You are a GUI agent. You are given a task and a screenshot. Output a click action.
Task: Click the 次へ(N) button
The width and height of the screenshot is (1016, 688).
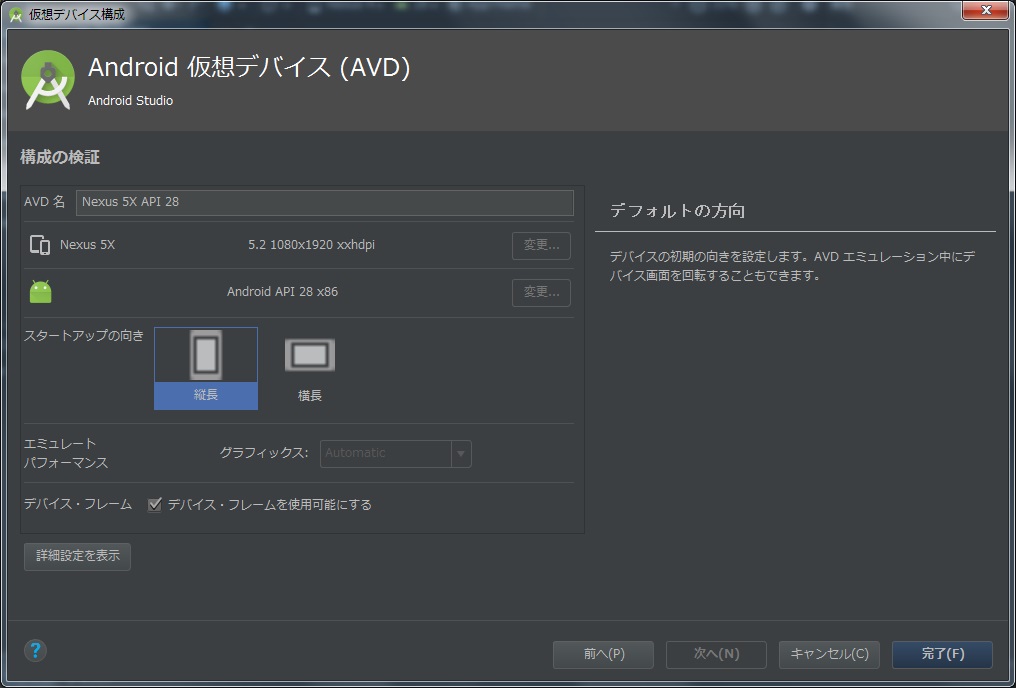click(x=716, y=654)
